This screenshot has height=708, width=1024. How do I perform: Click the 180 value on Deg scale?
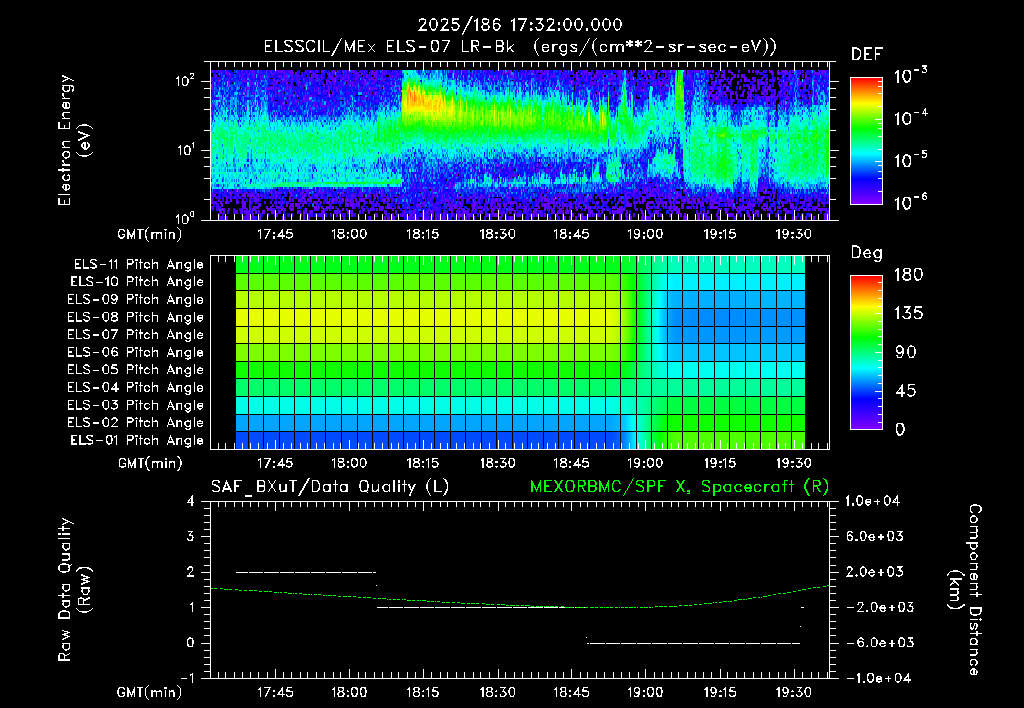(x=908, y=275)
